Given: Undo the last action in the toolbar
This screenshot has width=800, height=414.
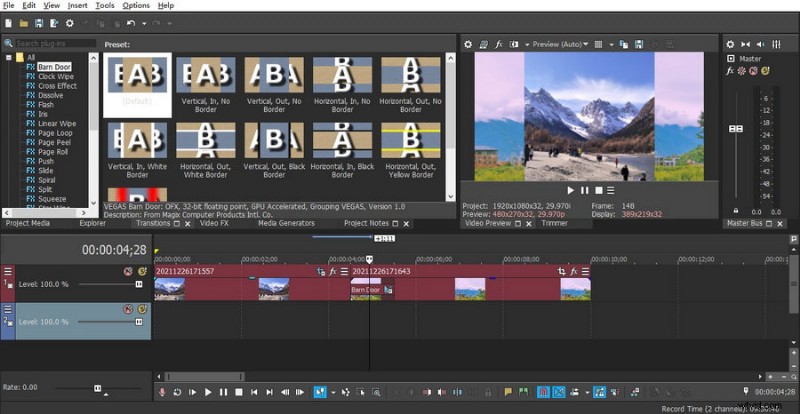Looking at the screenshot, I should tap(131, 23).
